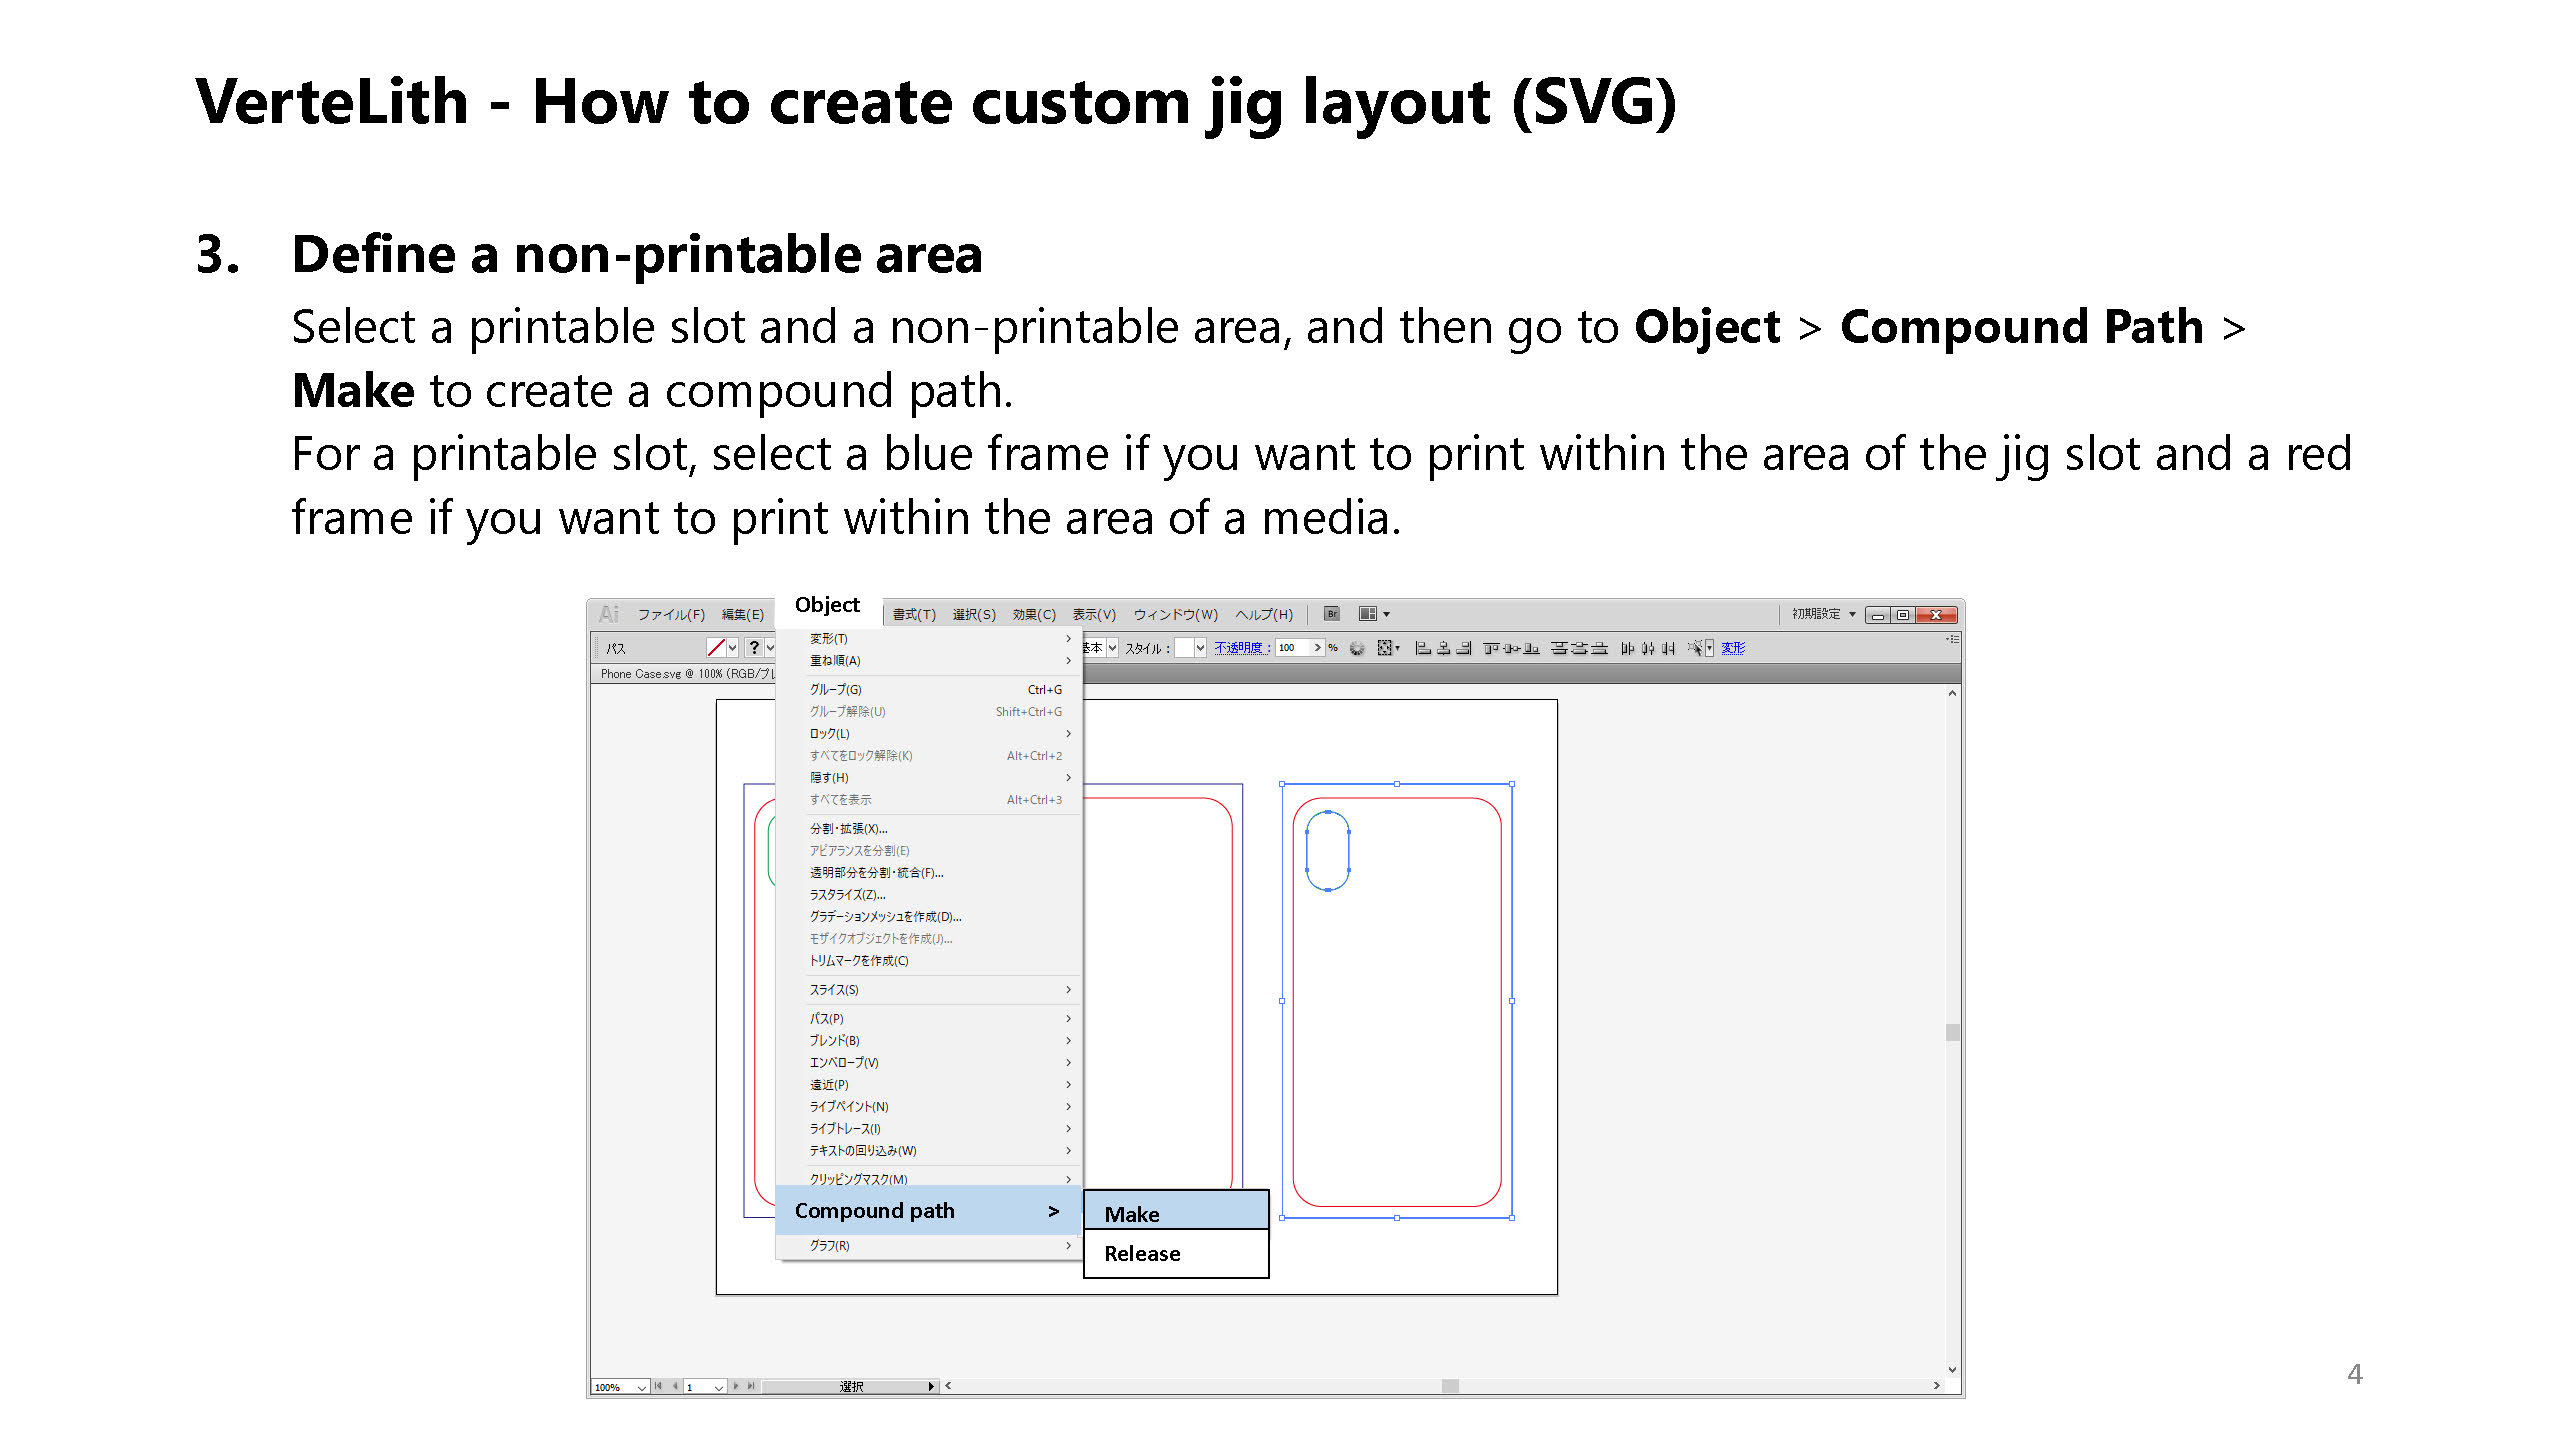Image resolution: width=2560 pixels, height=1440 pixels.
Task: Click vertical align top icon
Action: (1491, 648)
